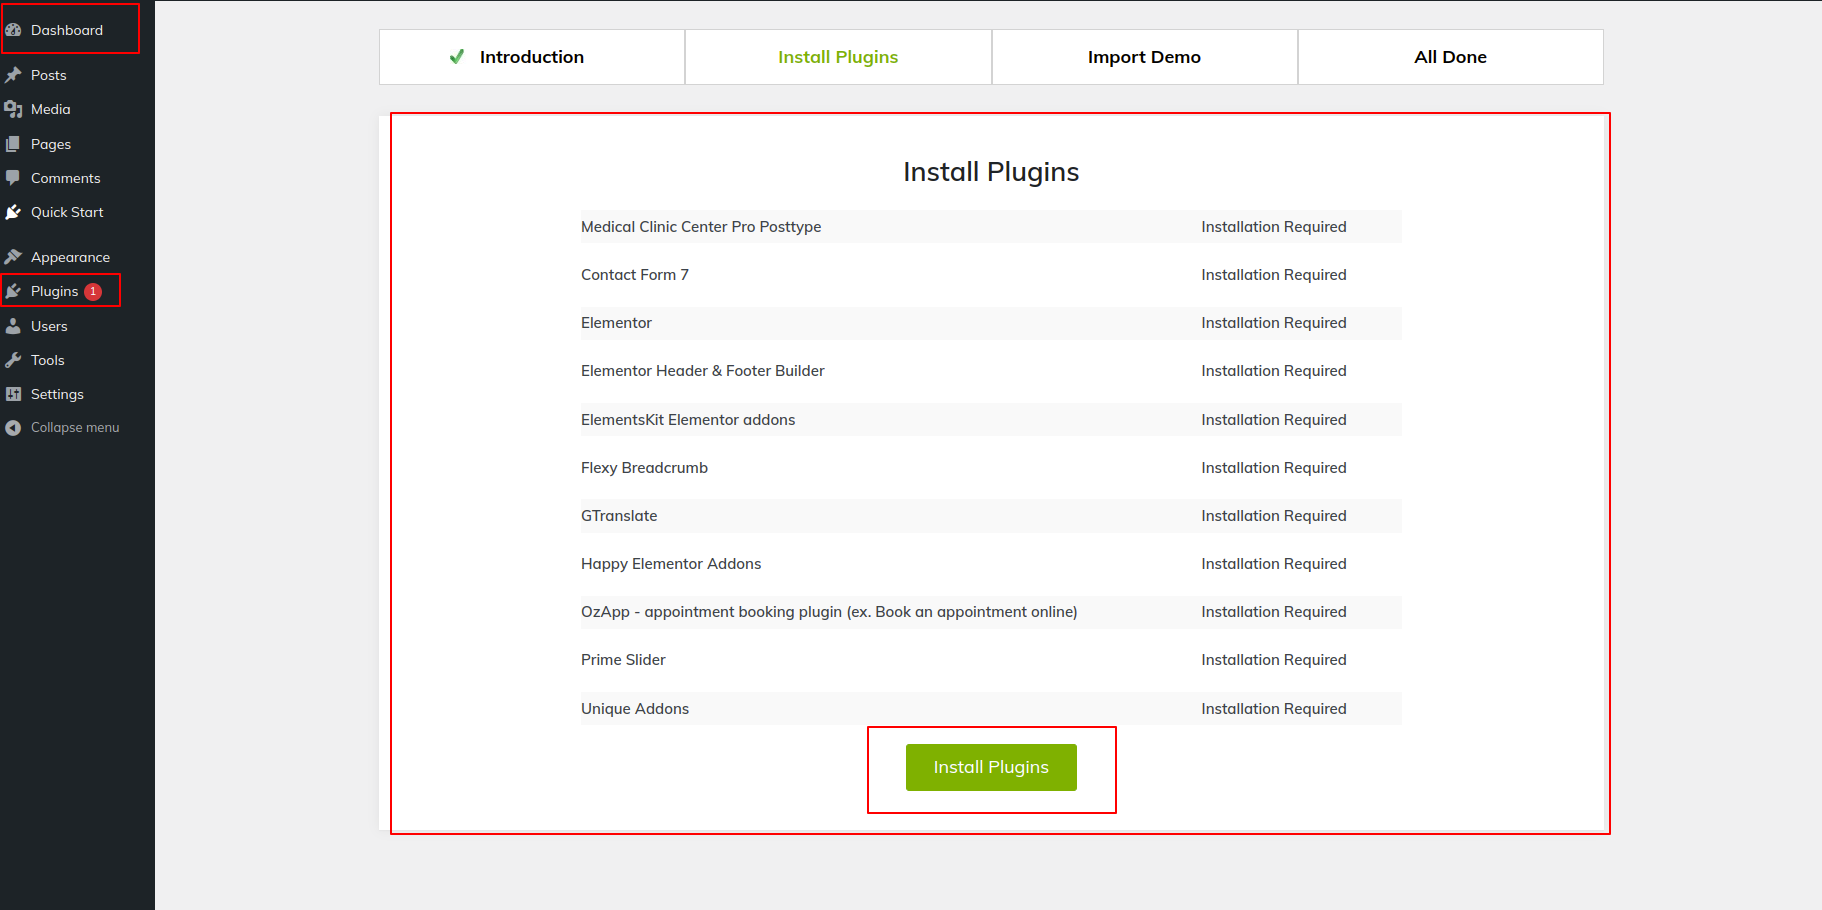Go to the Import Demo step
This screenshot has width=1822, height=910.
[1144, 57]
